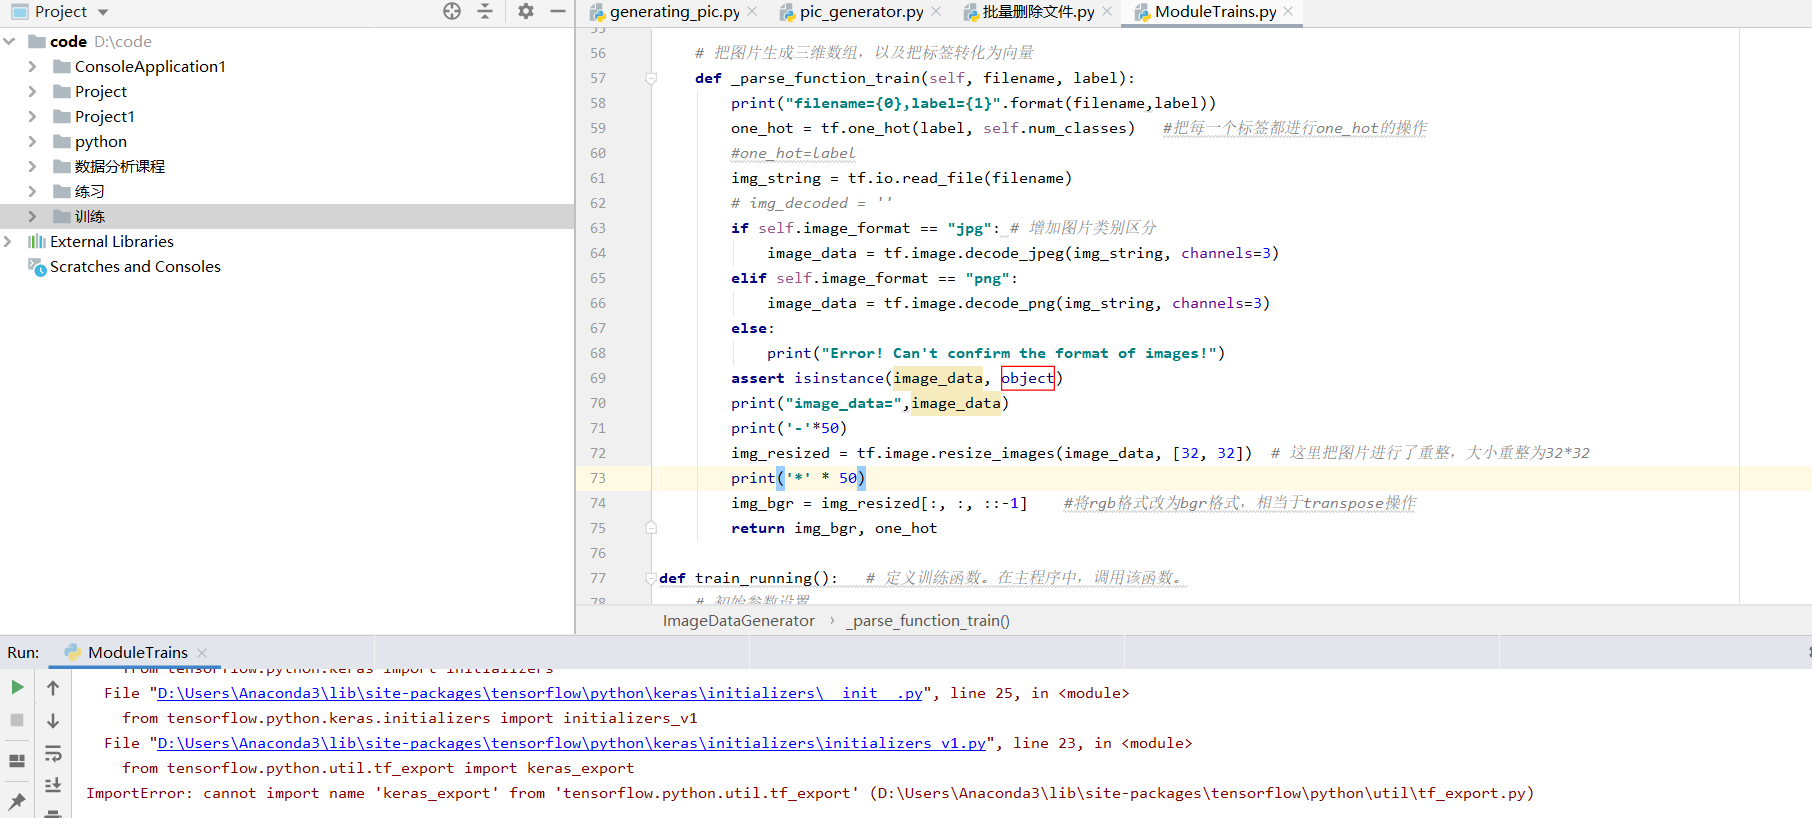The height and width of the screenshot is (818, 1812).
Task: Click the locate/select opened file target icon
Action: 452,11
